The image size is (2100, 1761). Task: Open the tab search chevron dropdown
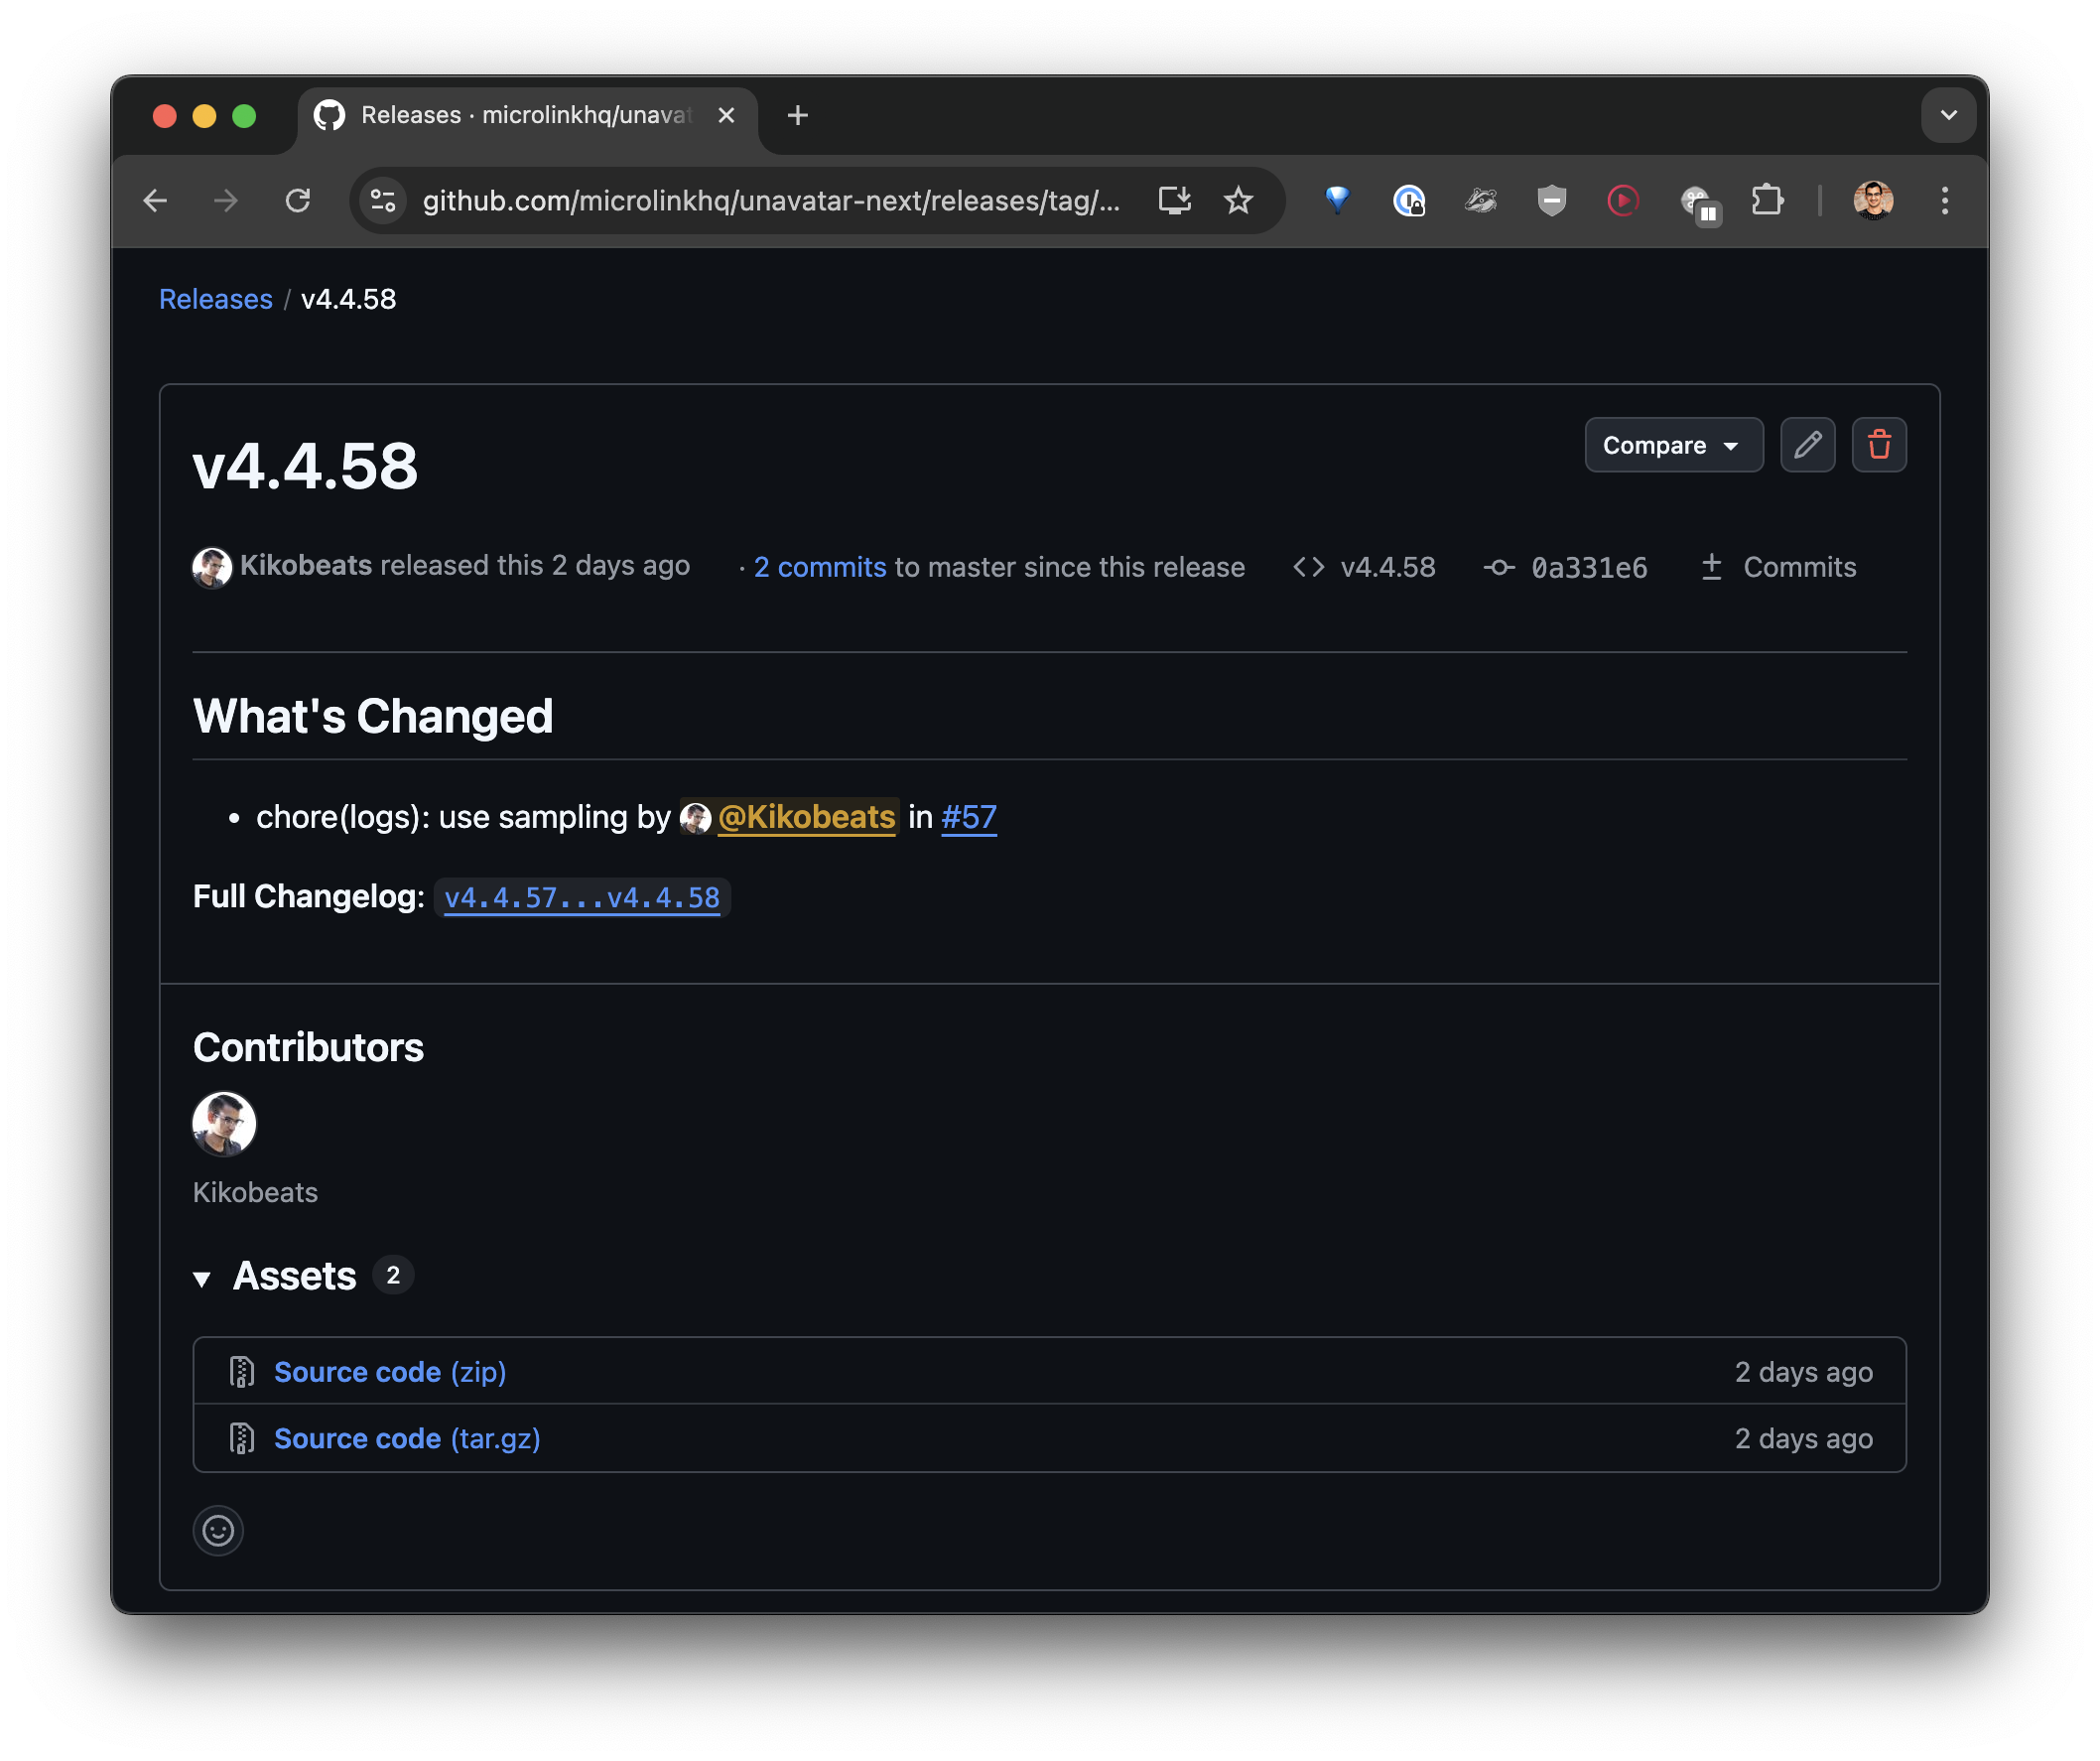click(x=1948, y=115)
